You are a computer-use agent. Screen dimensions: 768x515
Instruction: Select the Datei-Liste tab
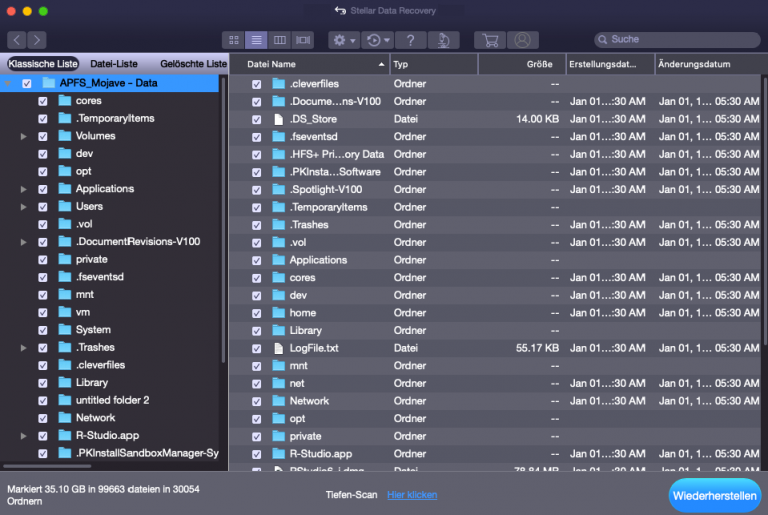(114, 64)
